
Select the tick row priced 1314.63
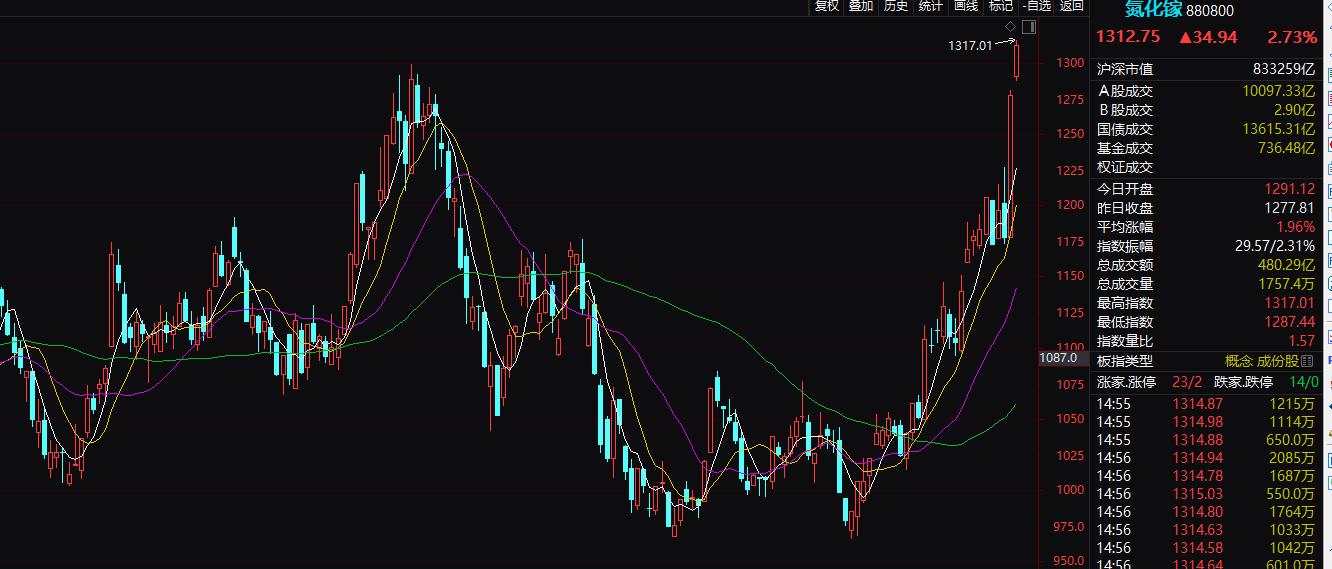(1206, 529)
